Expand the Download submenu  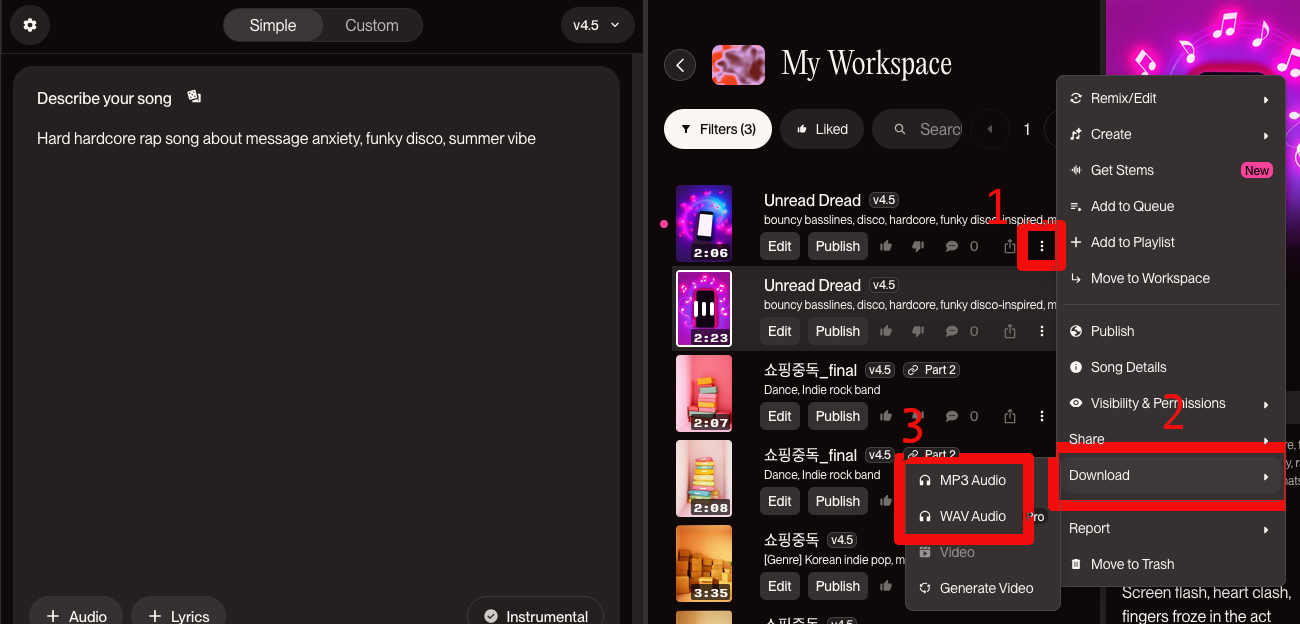(x=1170, y=475)
